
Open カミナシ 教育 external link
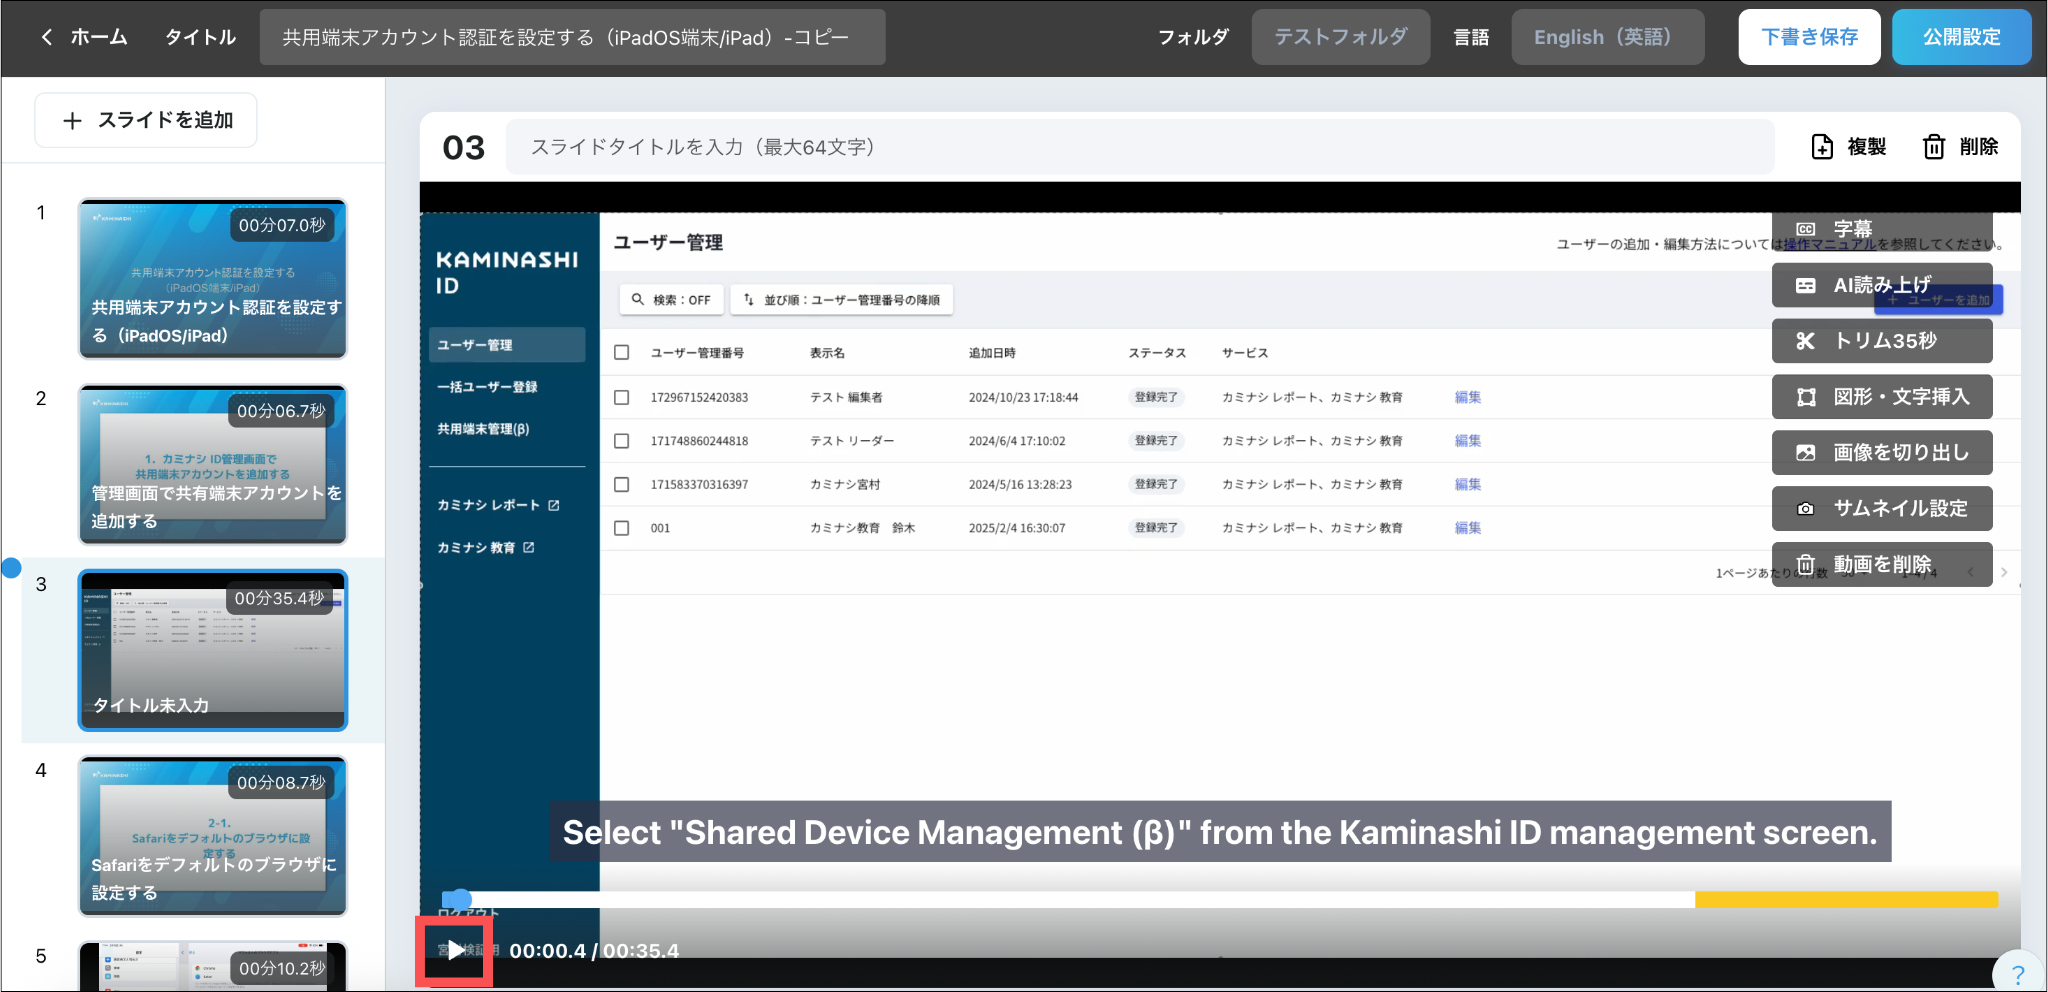486,548
